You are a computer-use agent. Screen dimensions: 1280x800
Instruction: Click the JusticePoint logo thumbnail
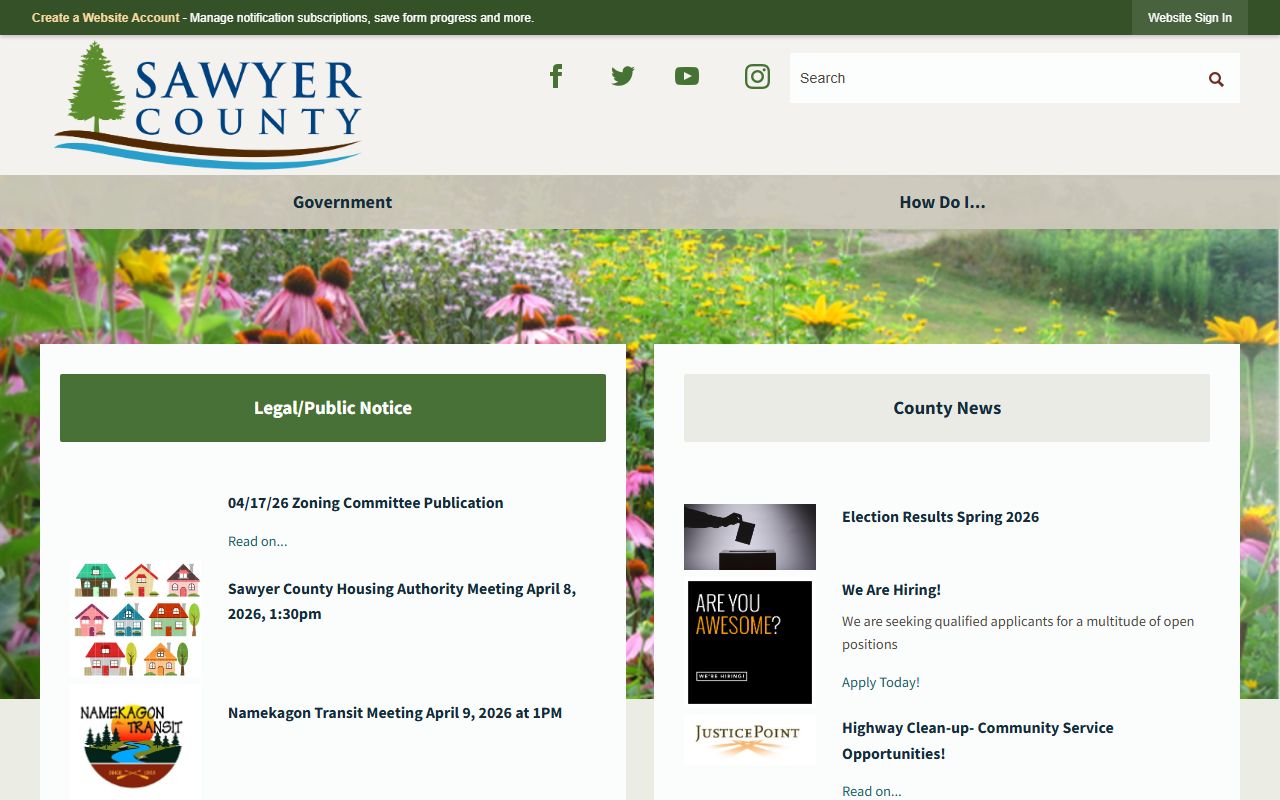[750, 739]
